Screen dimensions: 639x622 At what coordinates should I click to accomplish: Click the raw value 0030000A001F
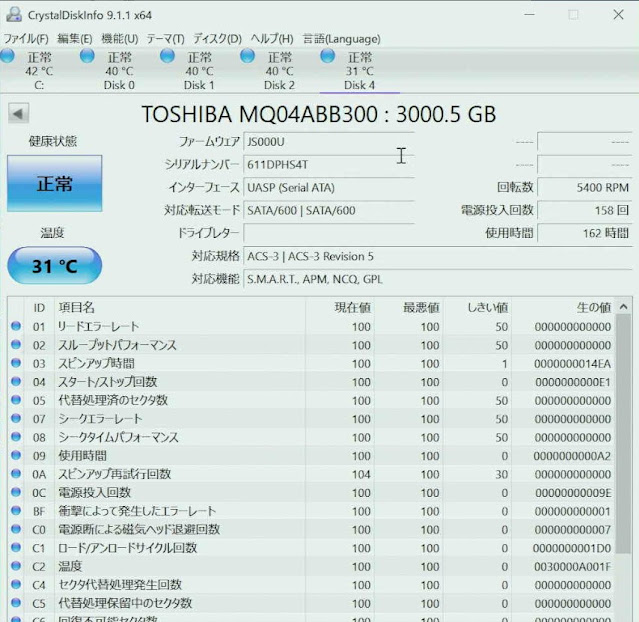pos(573,567)
